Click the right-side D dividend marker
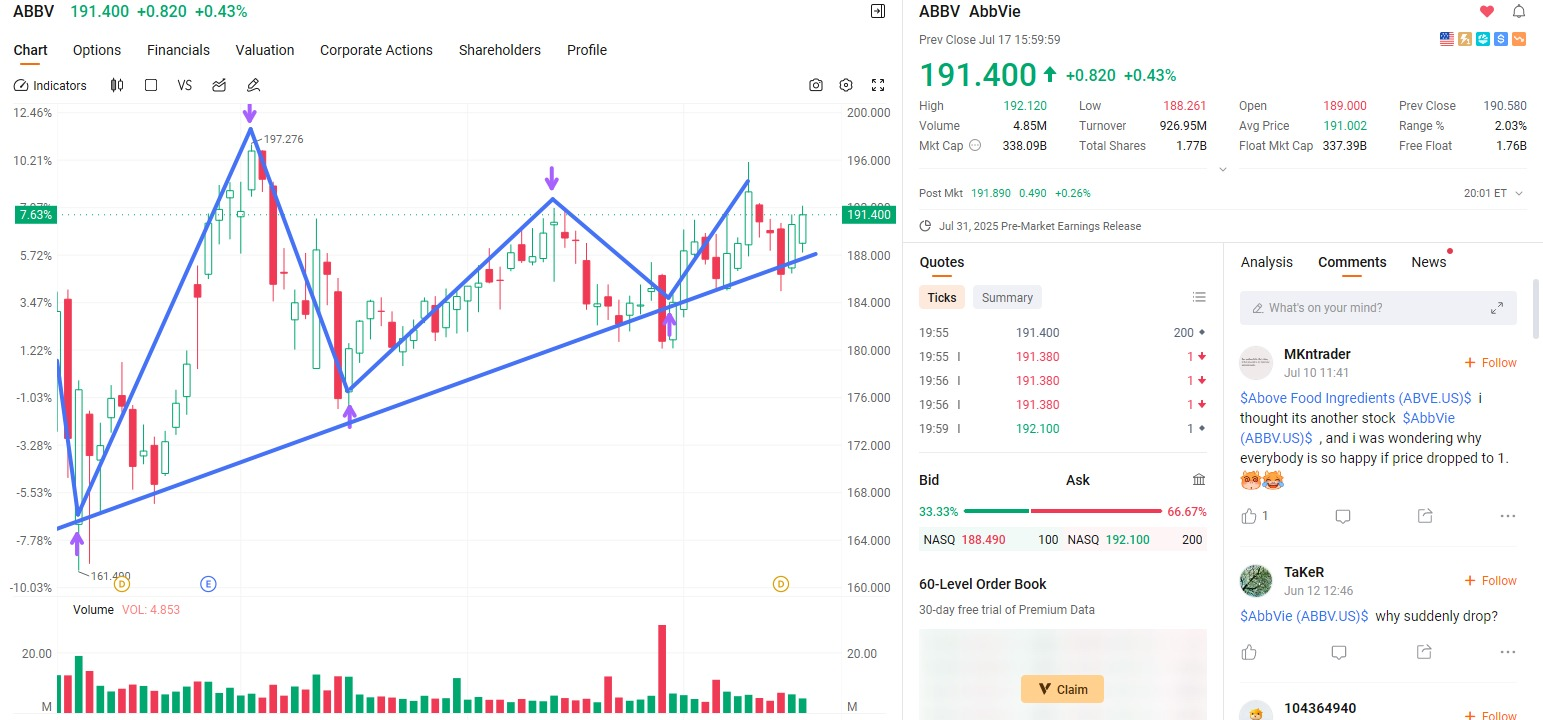Viewport: 1543px width, 720px height. 781,584
